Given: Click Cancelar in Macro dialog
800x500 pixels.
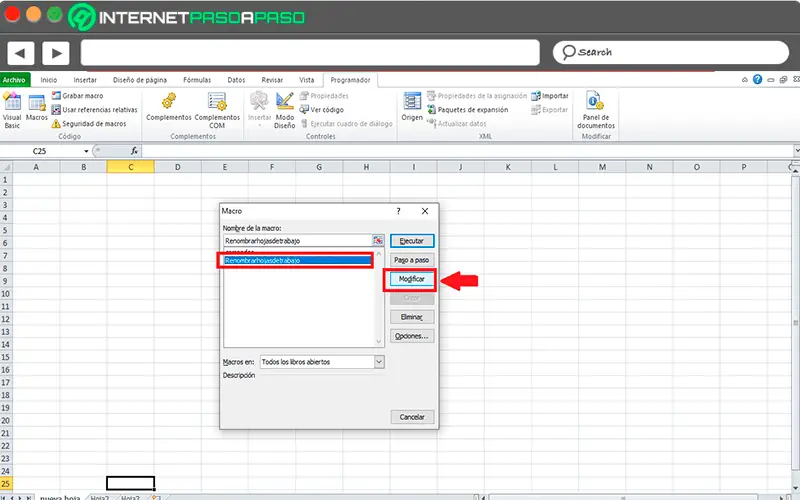Looking at the screenshot, I should pyautogui.click(x=412, y=417).
